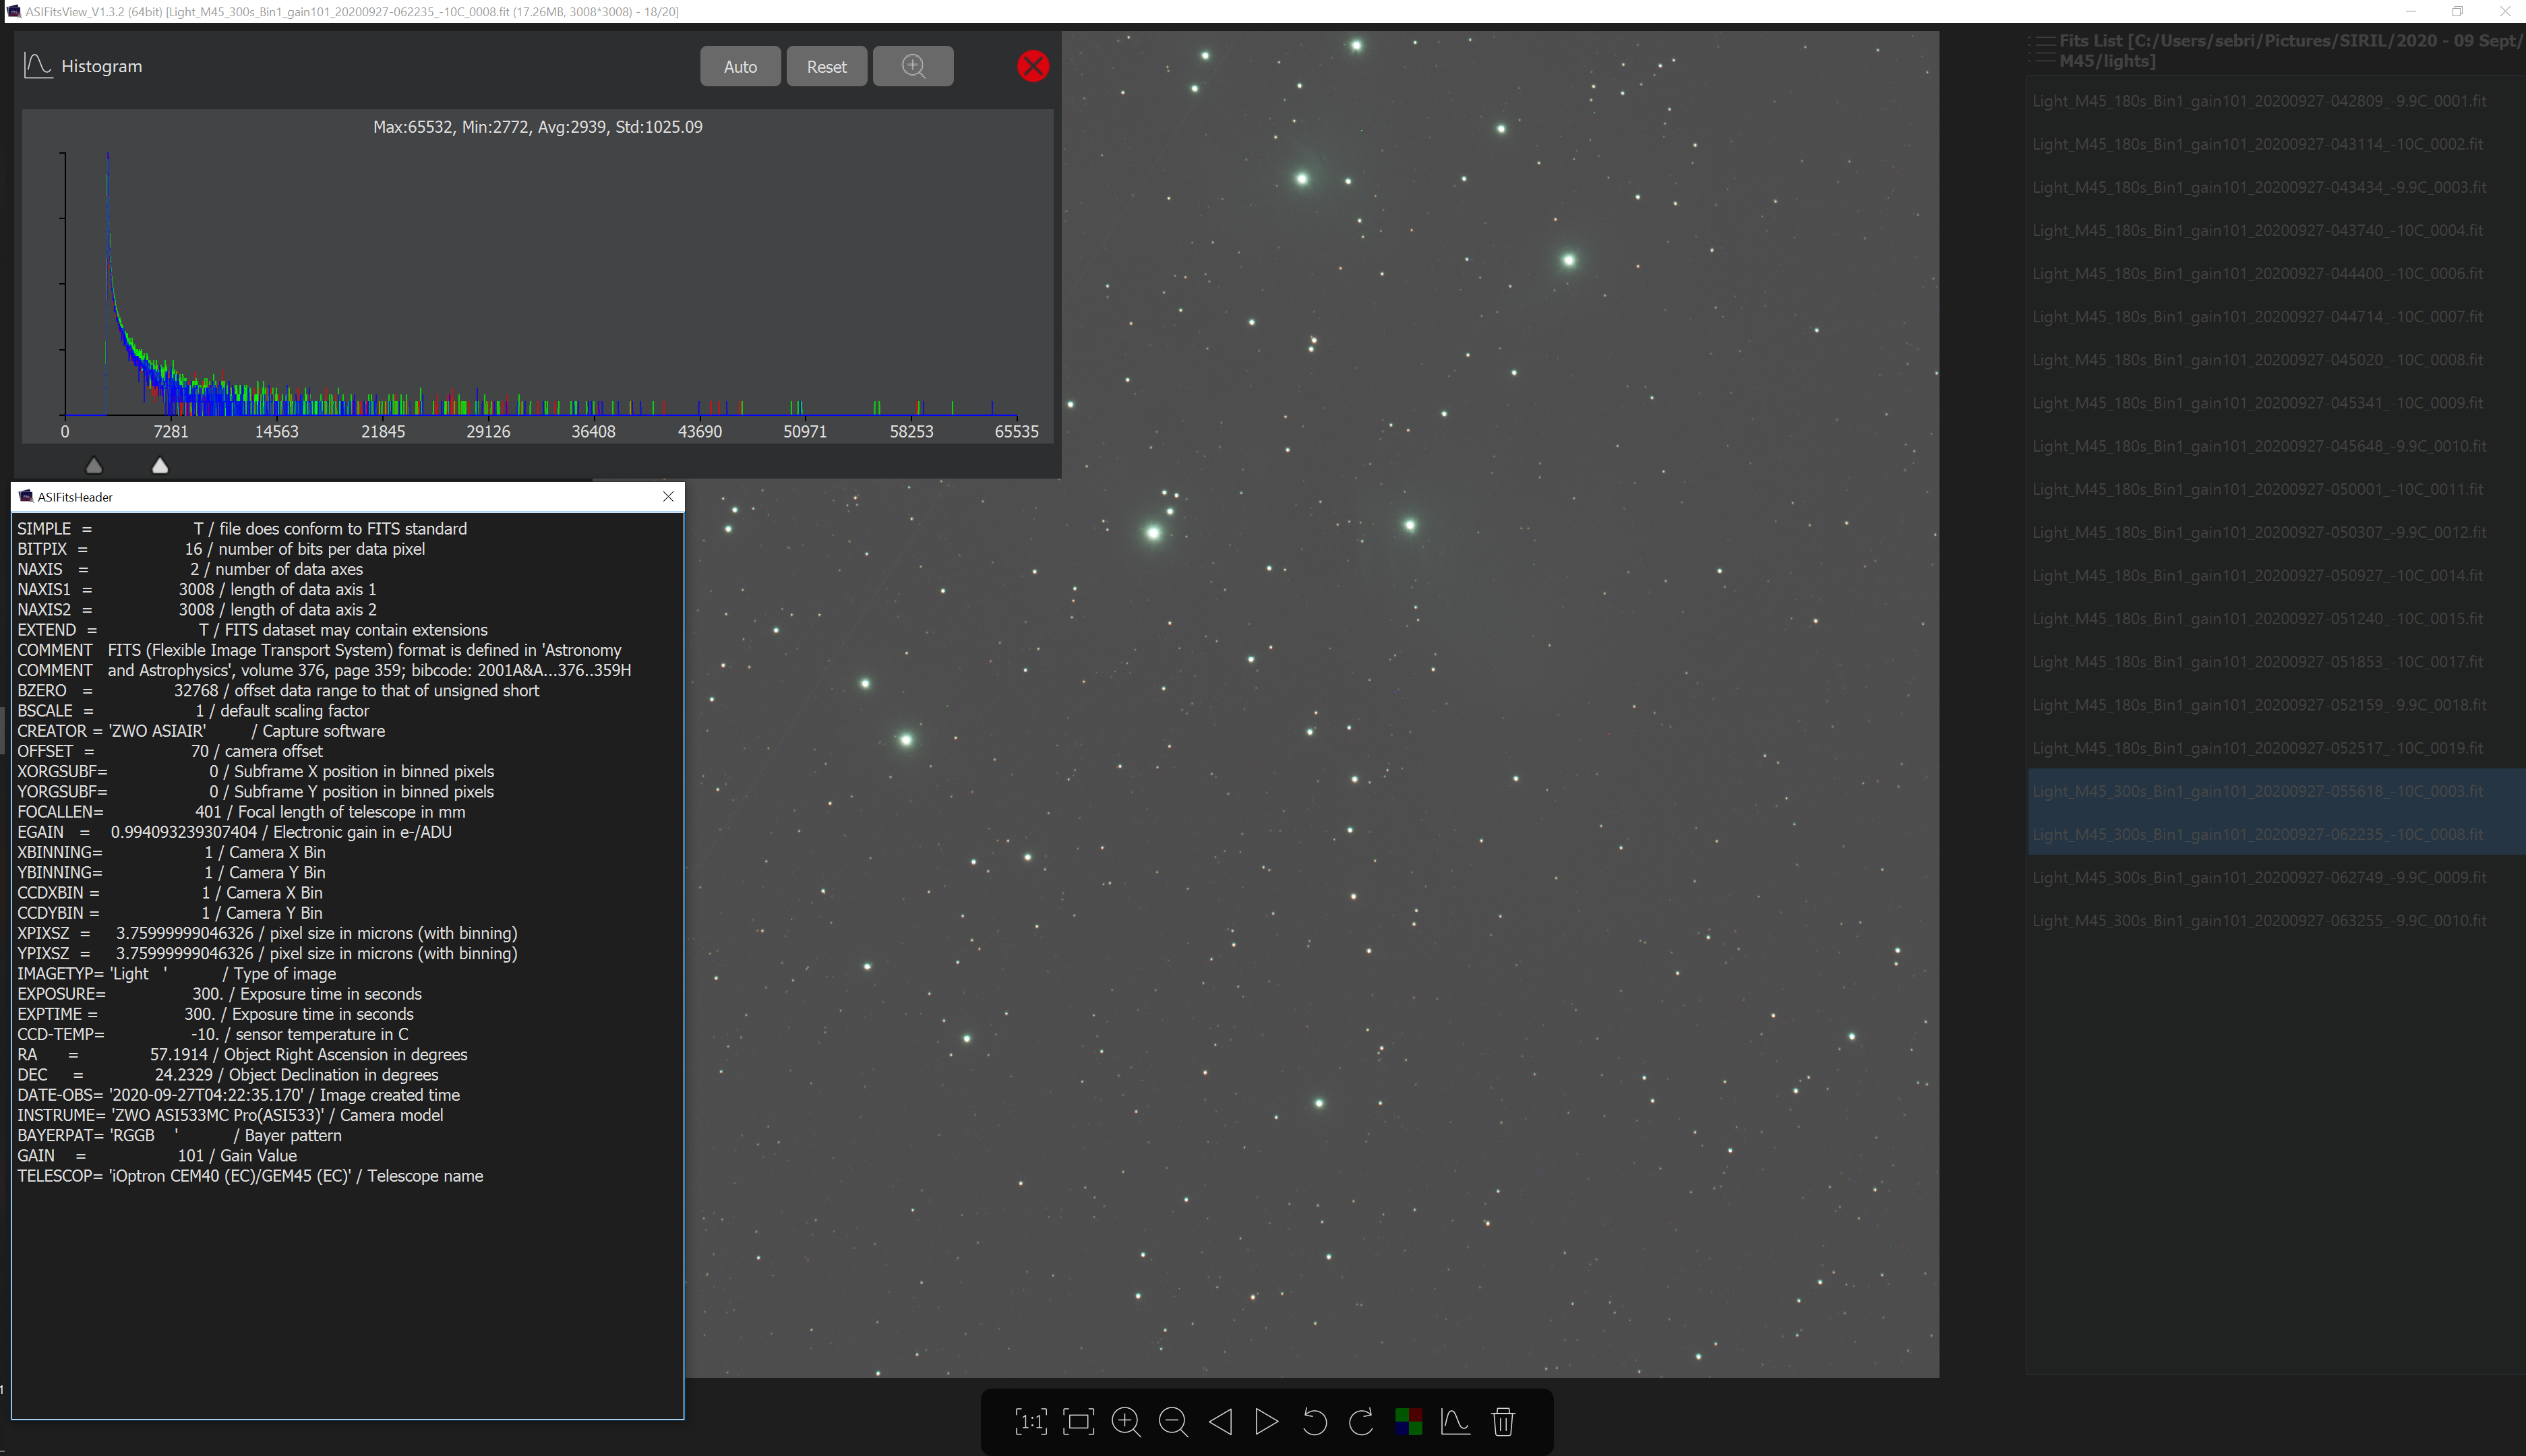Click the histogram black point slider handle

tap(94, 466)
